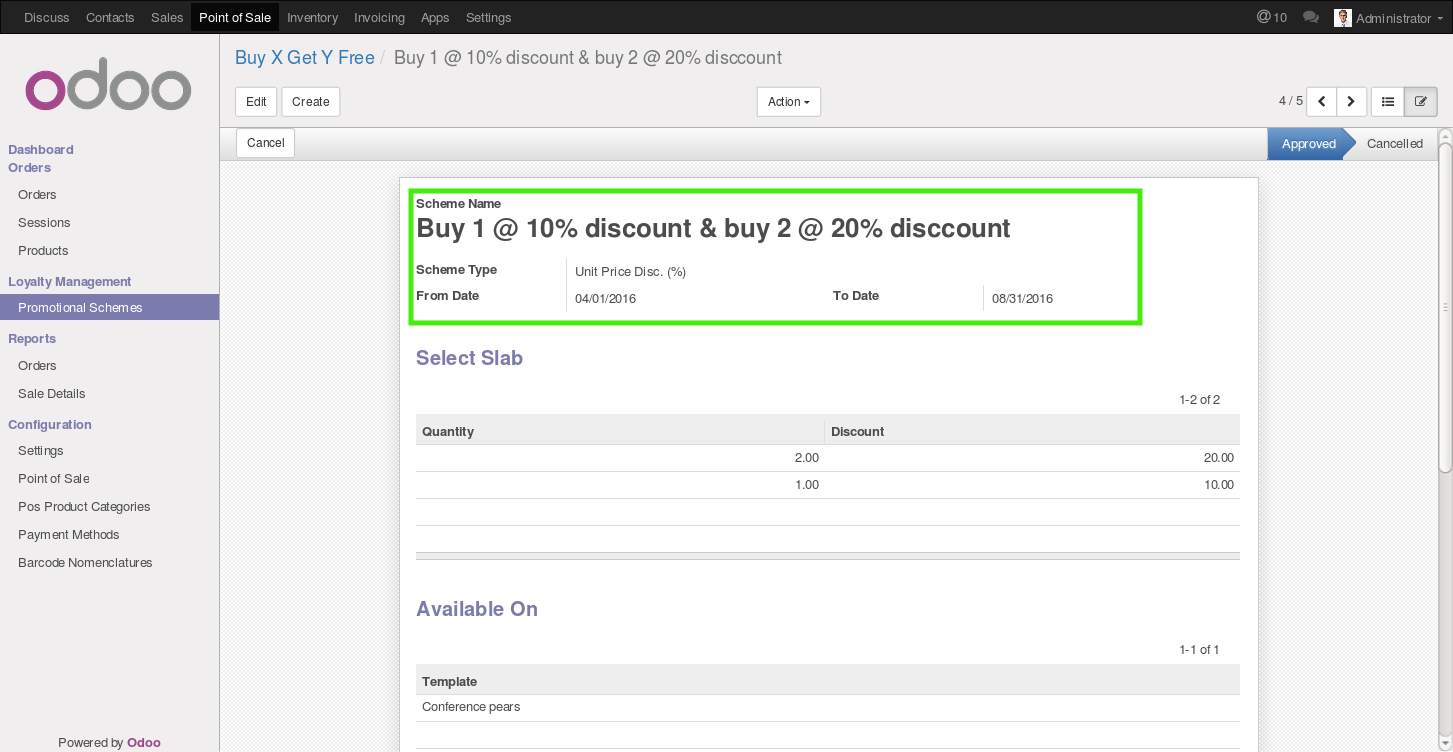Switch to list view icon
1453x752 pixels.
tap(1388, 101)
